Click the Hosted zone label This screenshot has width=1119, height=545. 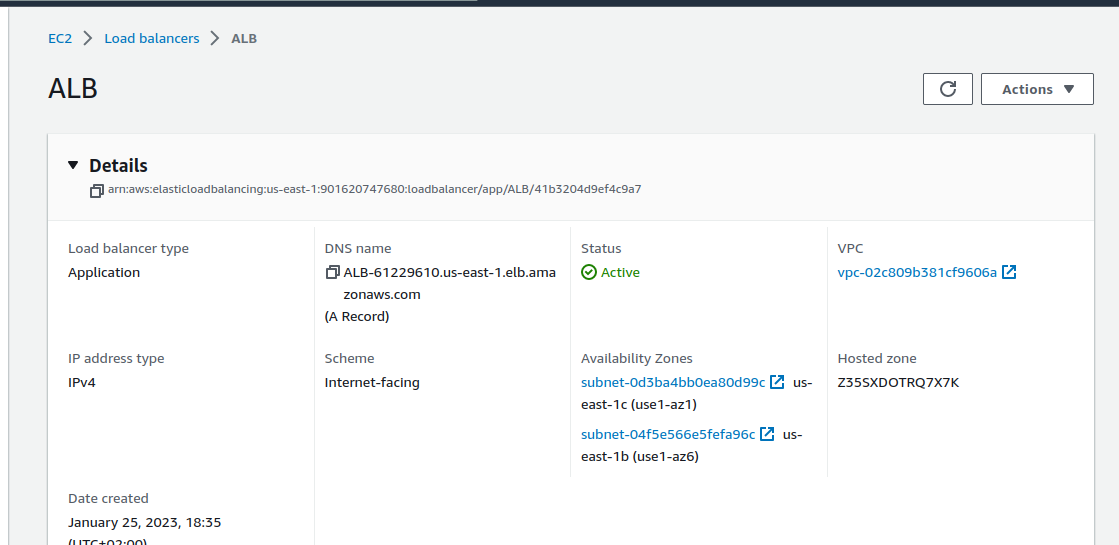click(x=877, y=359)
